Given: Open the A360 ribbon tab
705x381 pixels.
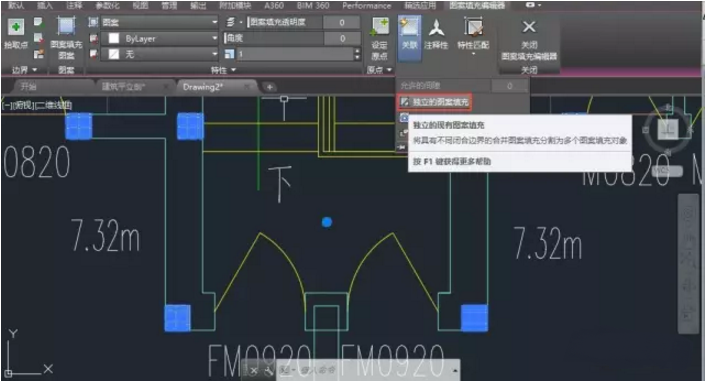Looking at the screenshot, I should 274,5.
